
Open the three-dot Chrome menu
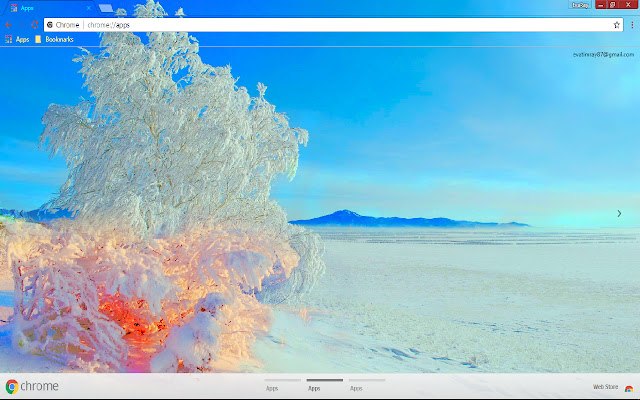coord(632,25)
